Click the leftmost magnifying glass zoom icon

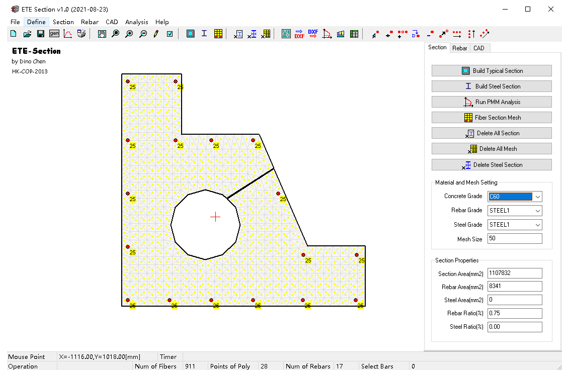tap(115, 34)
